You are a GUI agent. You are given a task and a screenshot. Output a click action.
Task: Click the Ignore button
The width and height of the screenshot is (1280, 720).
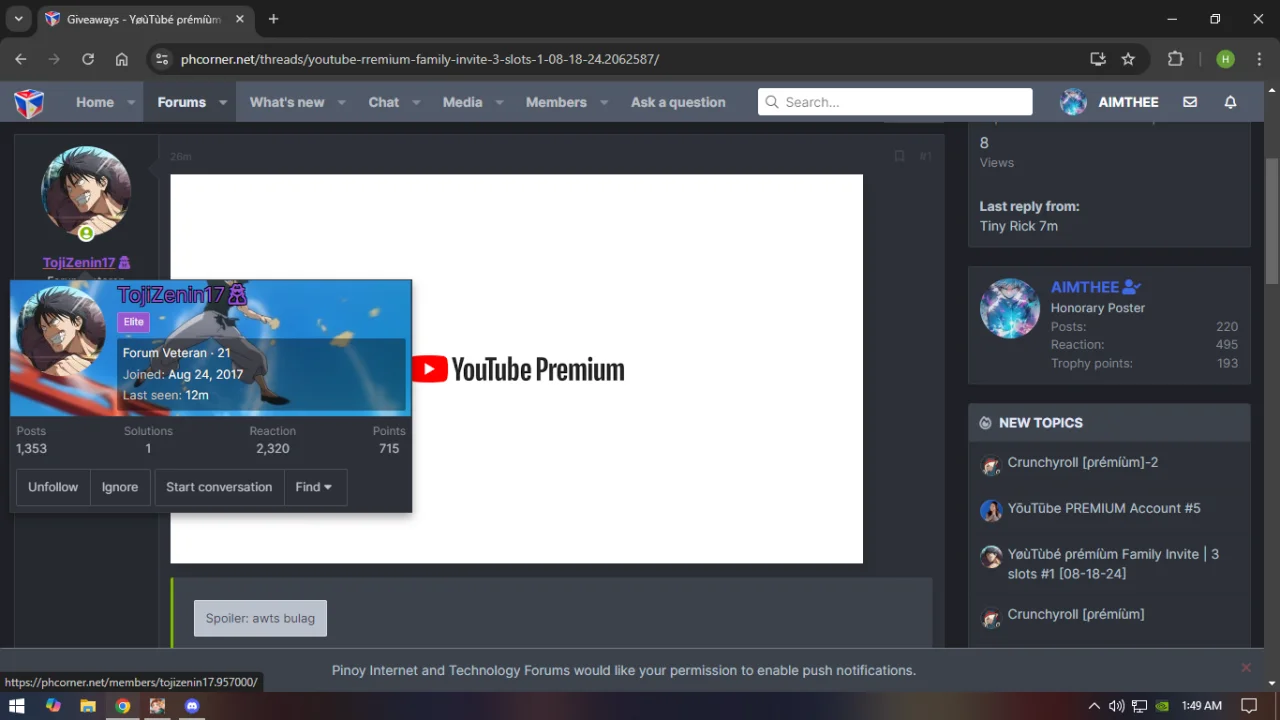point(120,487)
